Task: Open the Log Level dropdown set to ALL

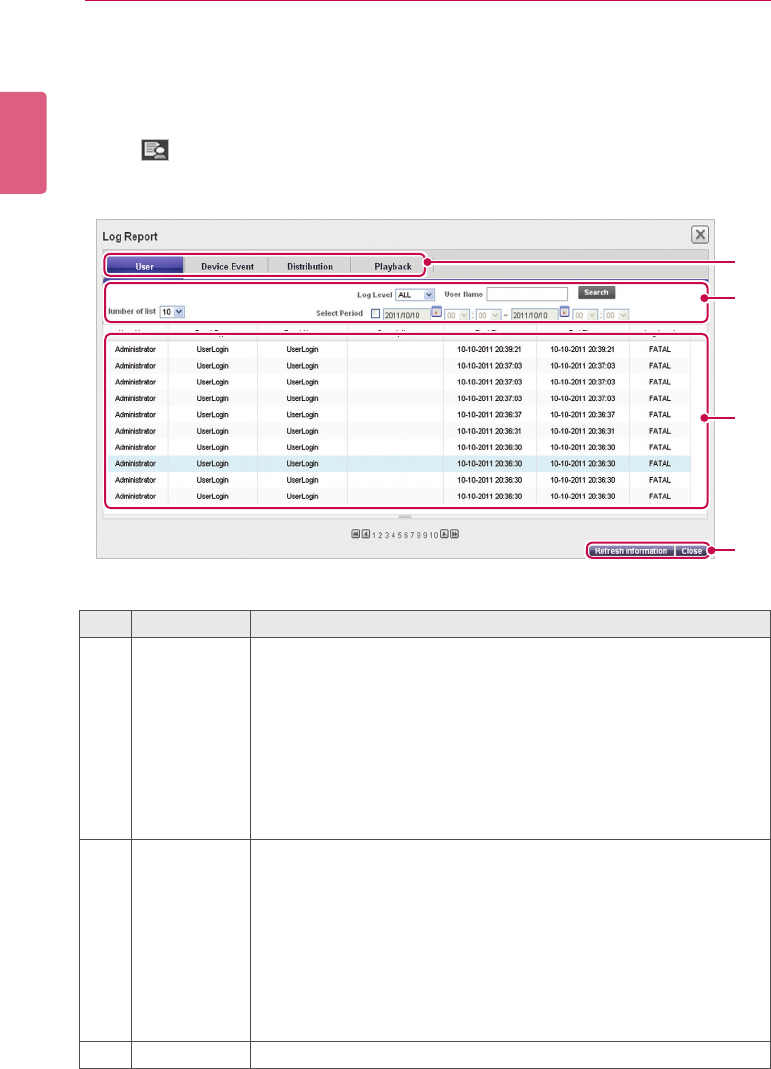Action: click(414, 295)
